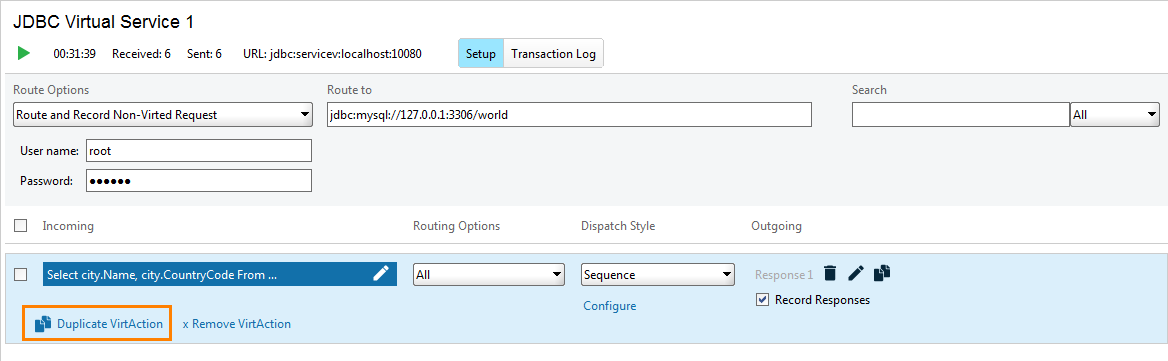
Task: Switch to the Setup tab
Action: (480, 54)
